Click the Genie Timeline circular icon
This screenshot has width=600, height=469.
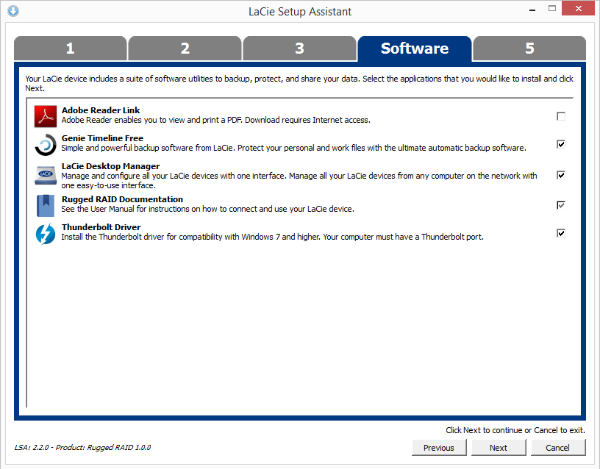pyautogui.click(x=46, y=145)
